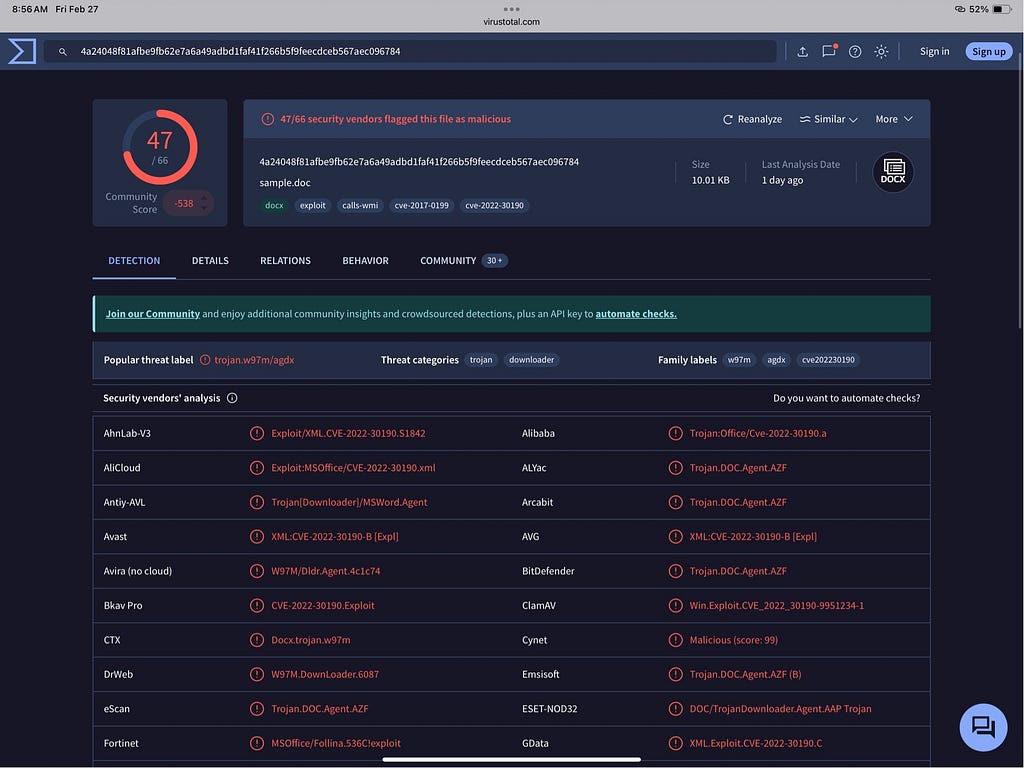The image size is (1024, 768).
Task: Click the Join our Community link
Action: (x=153, y=313)
